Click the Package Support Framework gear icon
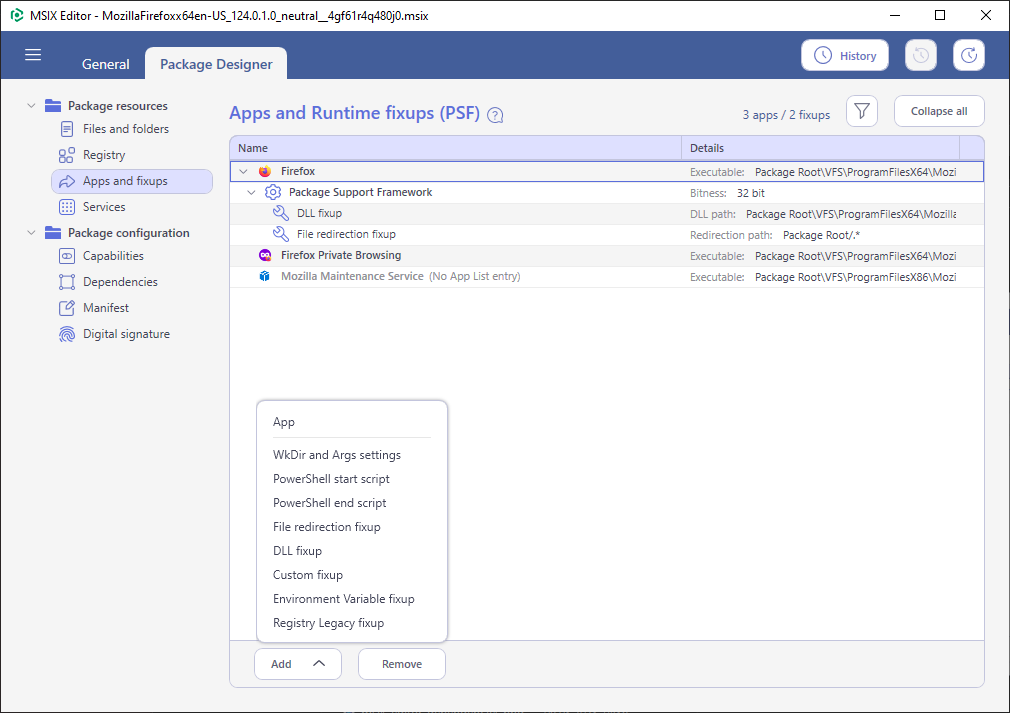The height and width of the screenshot is (713, 1010). 273,192
